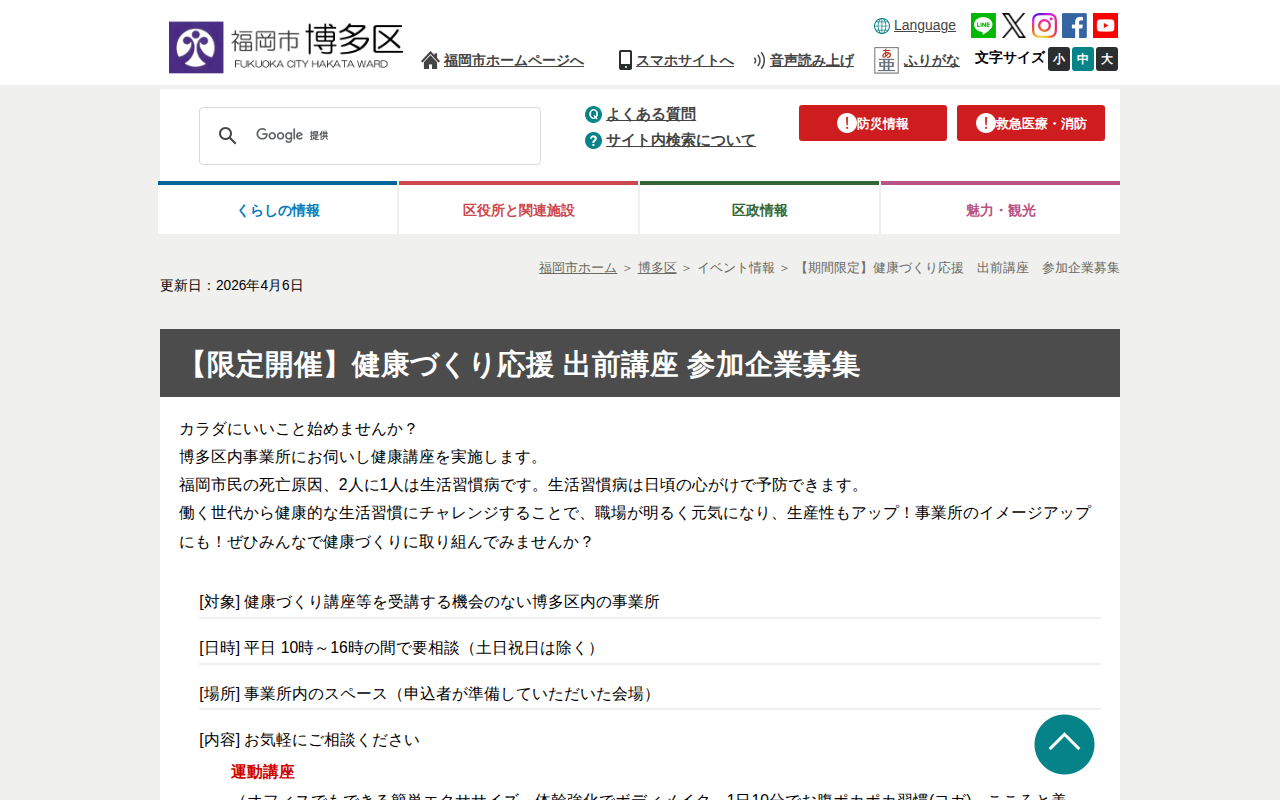Click 博多区 breadcrumb link
The height and width of the screenshot is (800, 1280).
coord(657,268)
